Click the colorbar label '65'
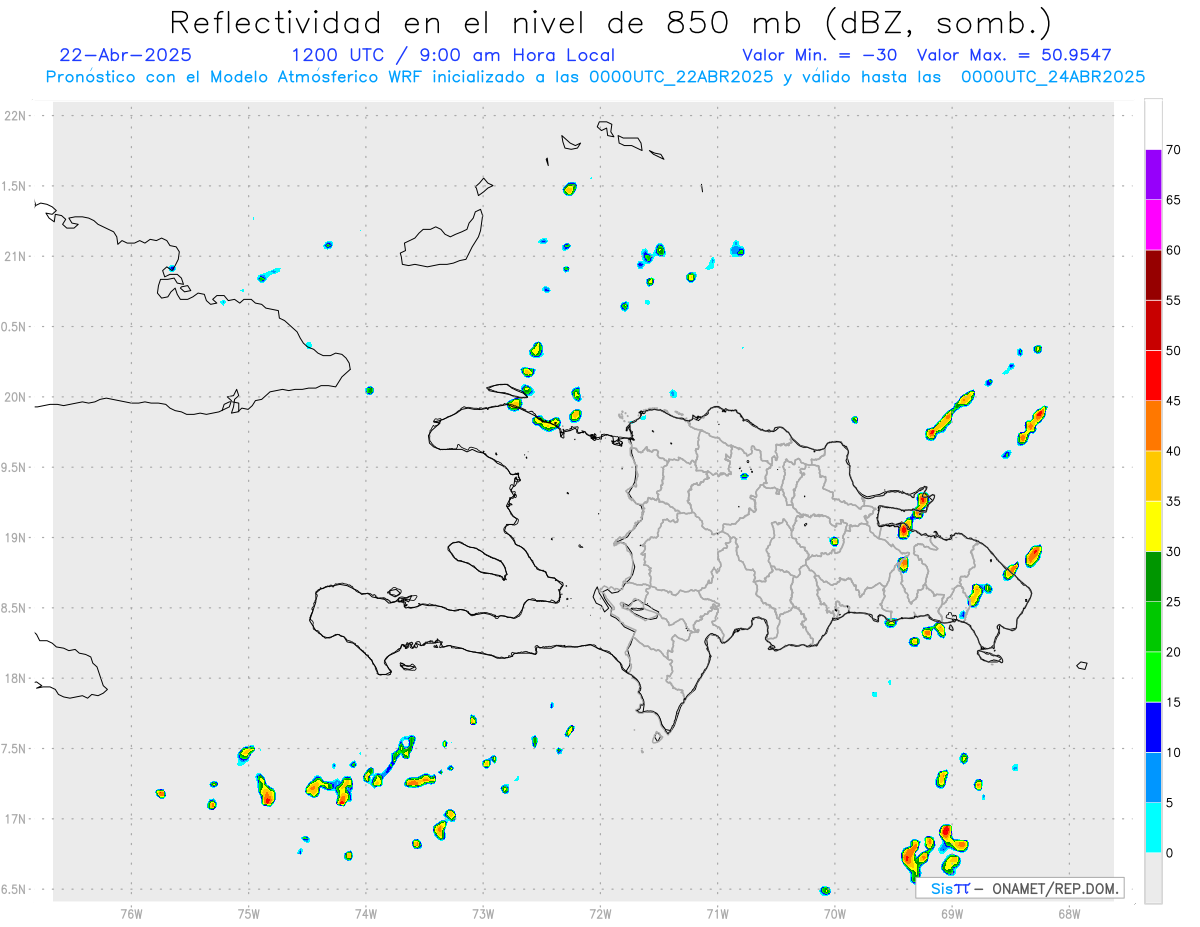This screenshot has width=1200, height=927. click(1174, 200)
